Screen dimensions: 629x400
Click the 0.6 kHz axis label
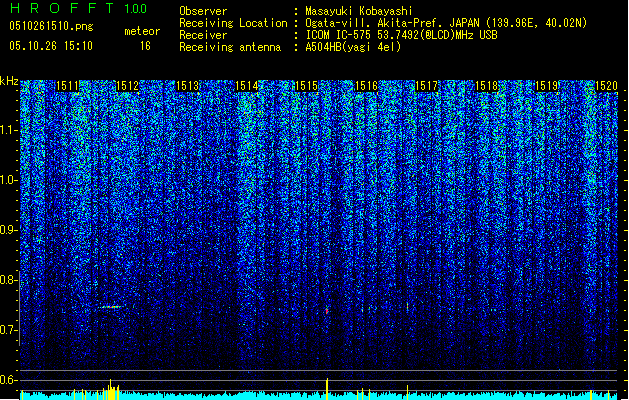click(x=9, y=380)
